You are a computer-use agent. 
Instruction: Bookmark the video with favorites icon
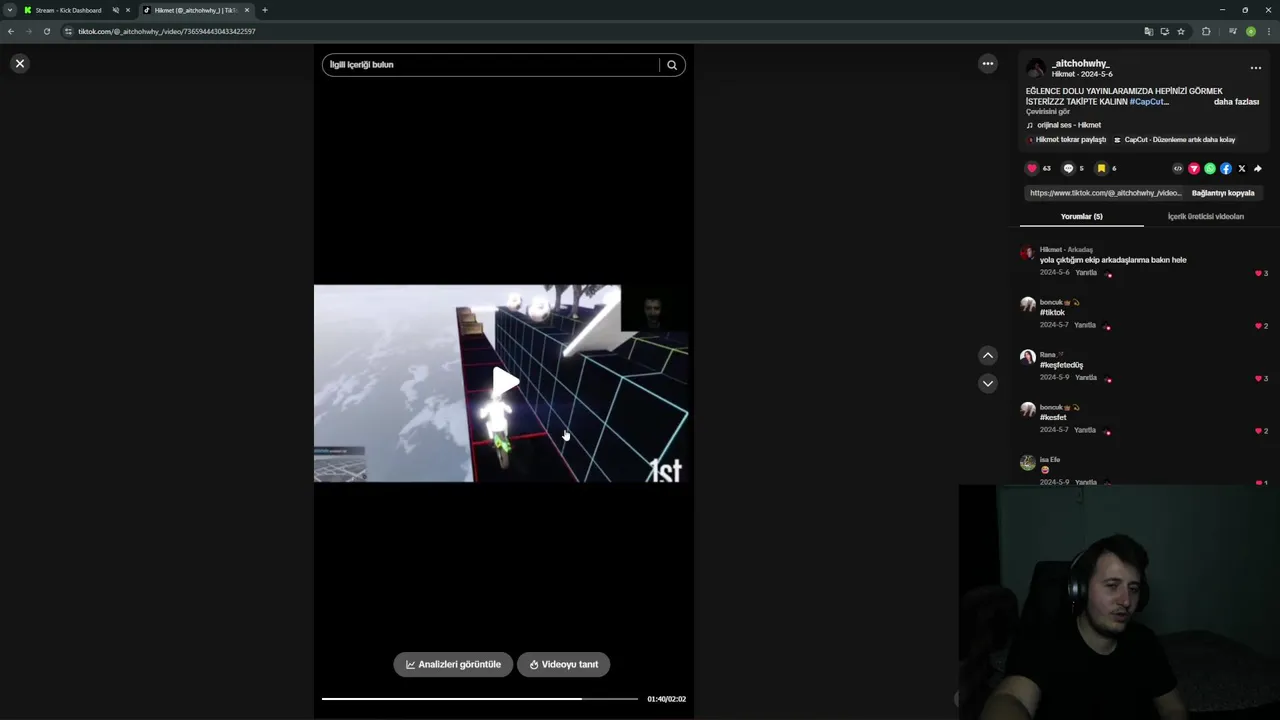(x=1101, y=168)
